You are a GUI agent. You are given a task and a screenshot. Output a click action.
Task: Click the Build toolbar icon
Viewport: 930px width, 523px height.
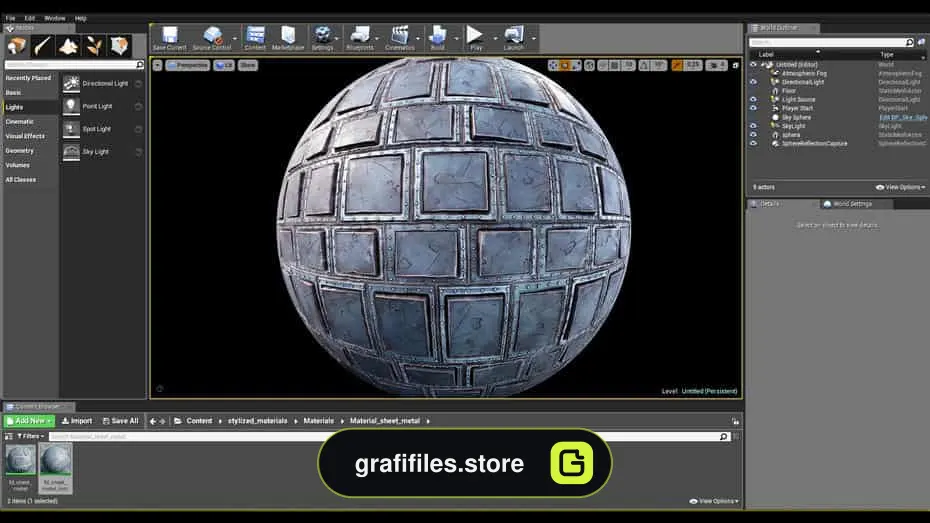click(x=438, y=38)
